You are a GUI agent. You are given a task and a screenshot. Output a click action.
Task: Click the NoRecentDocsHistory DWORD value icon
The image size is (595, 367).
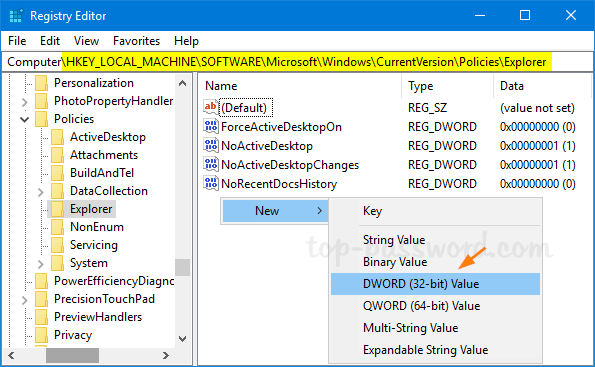click(211, 183)
